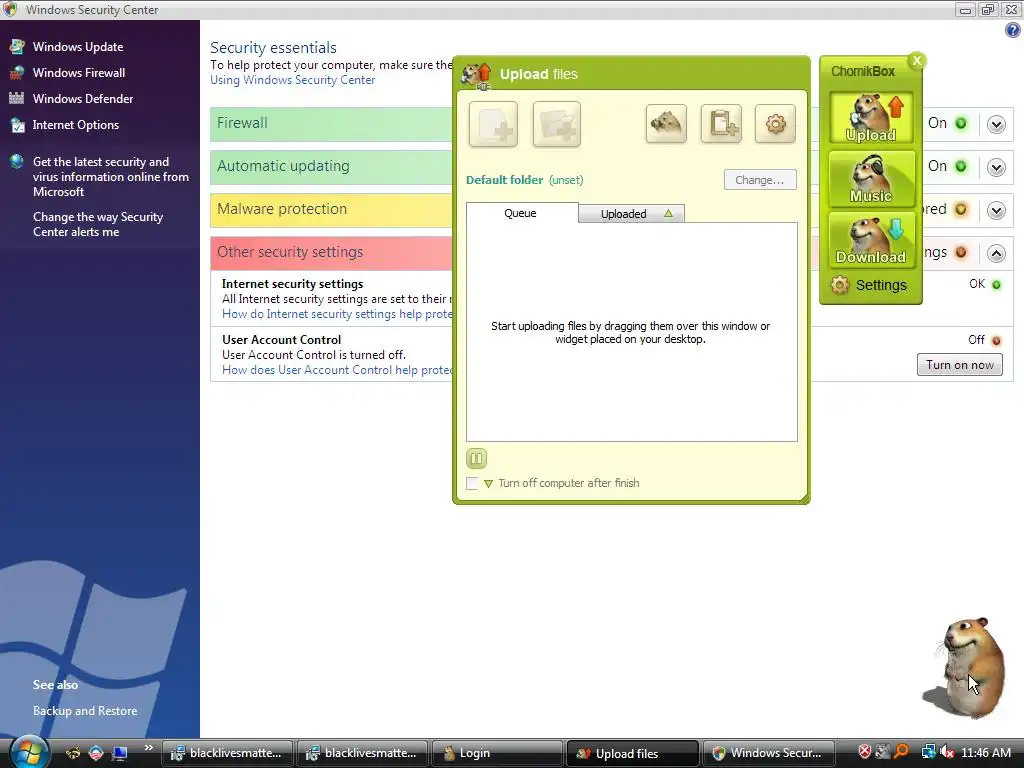Expand the green arrow beside Turn off computer
This screenshot has height=768, width=1024.
(488, 484)
